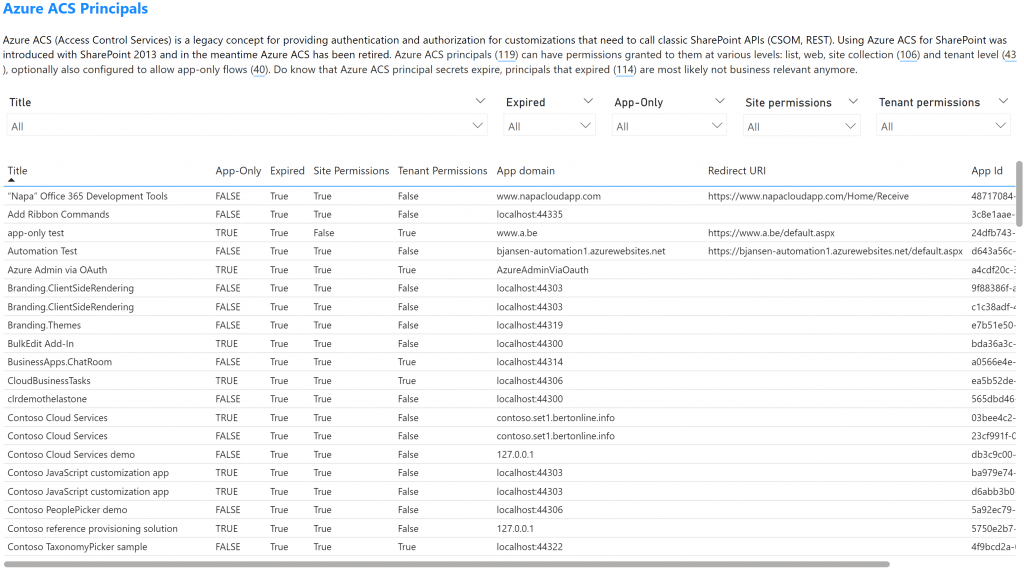Select the clrdemothelastone row title
The height and width of the screenshot is (570, 1024).
47,399
